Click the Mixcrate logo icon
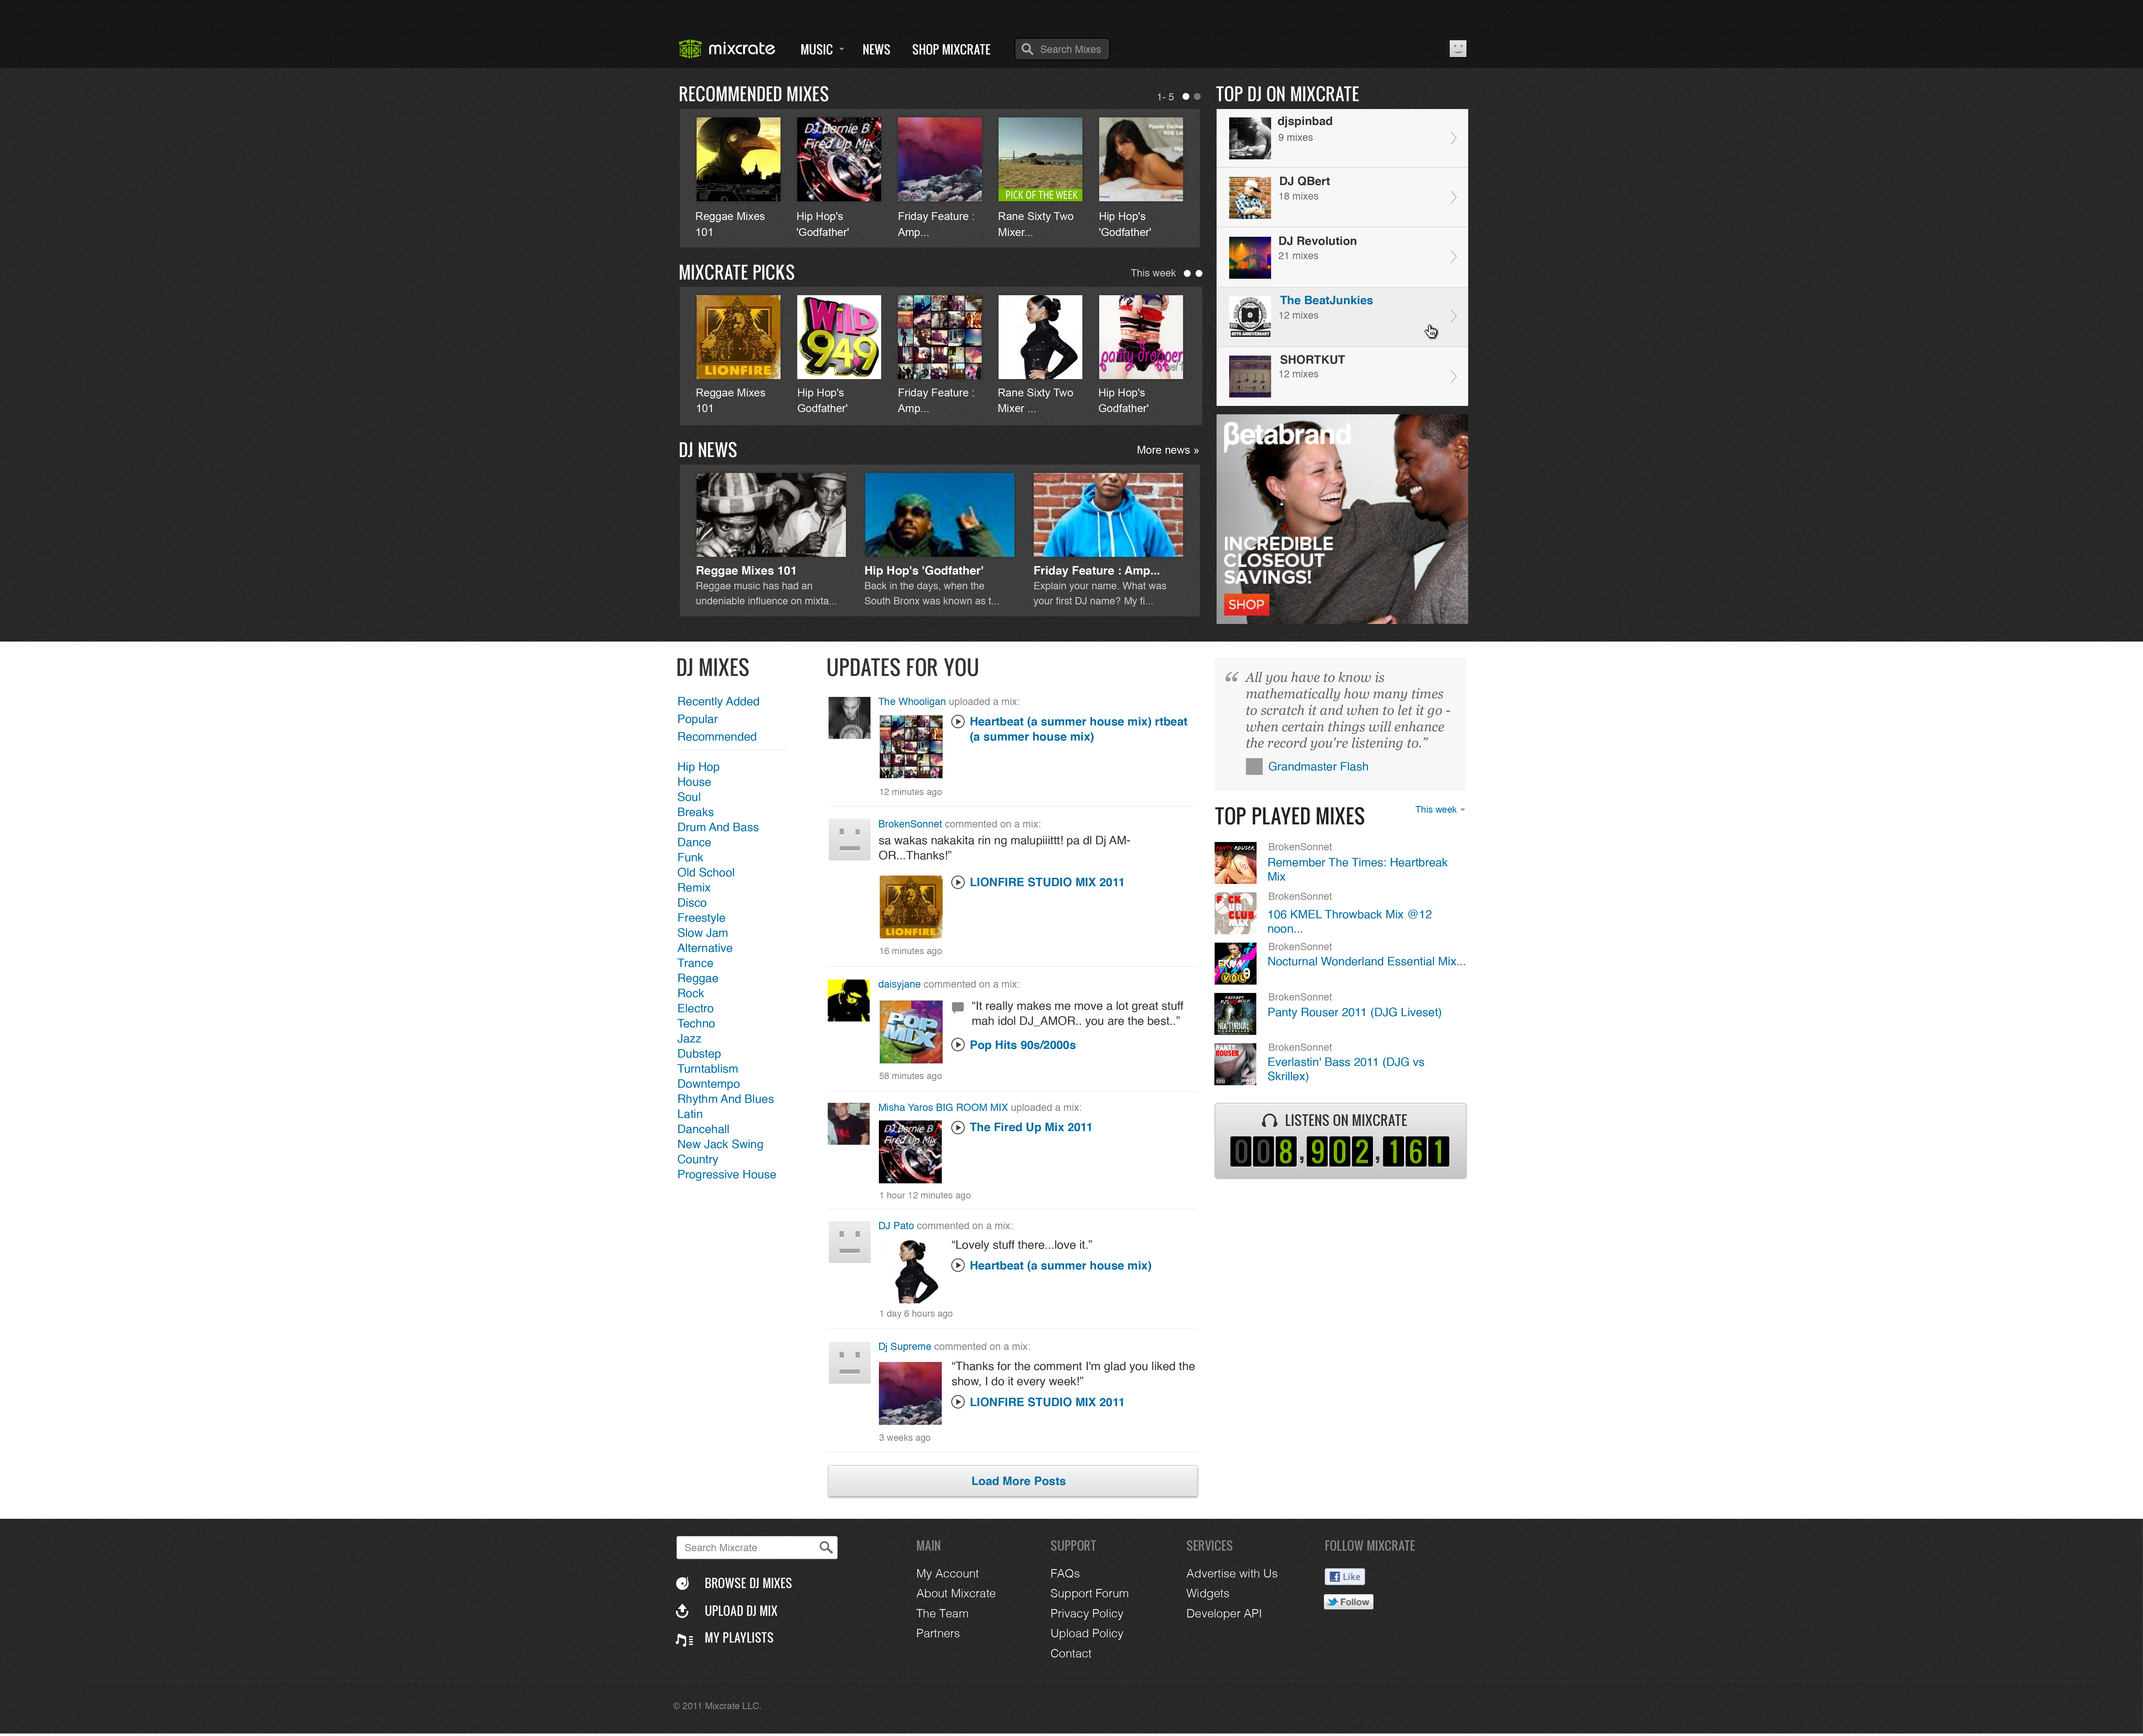This screenshot has width=2143, height=1736. click(690, 49)
